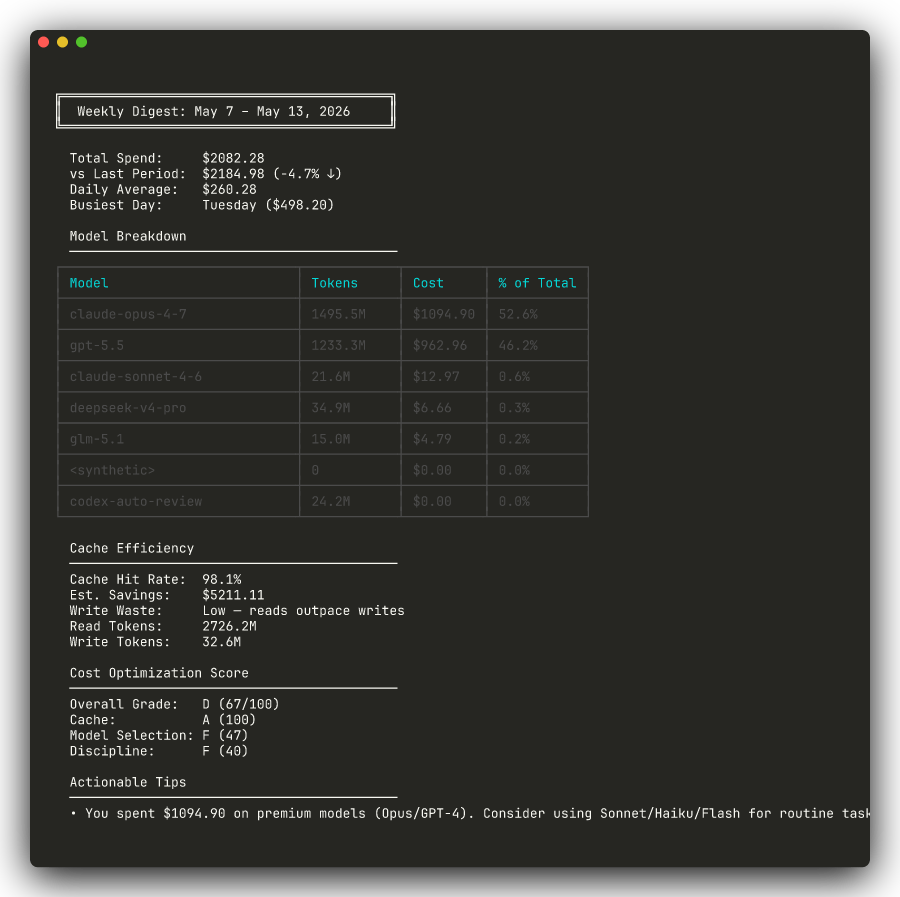Click the Cache Efficiency heading
Screen dimensions: 900x897
coord(132,548)
